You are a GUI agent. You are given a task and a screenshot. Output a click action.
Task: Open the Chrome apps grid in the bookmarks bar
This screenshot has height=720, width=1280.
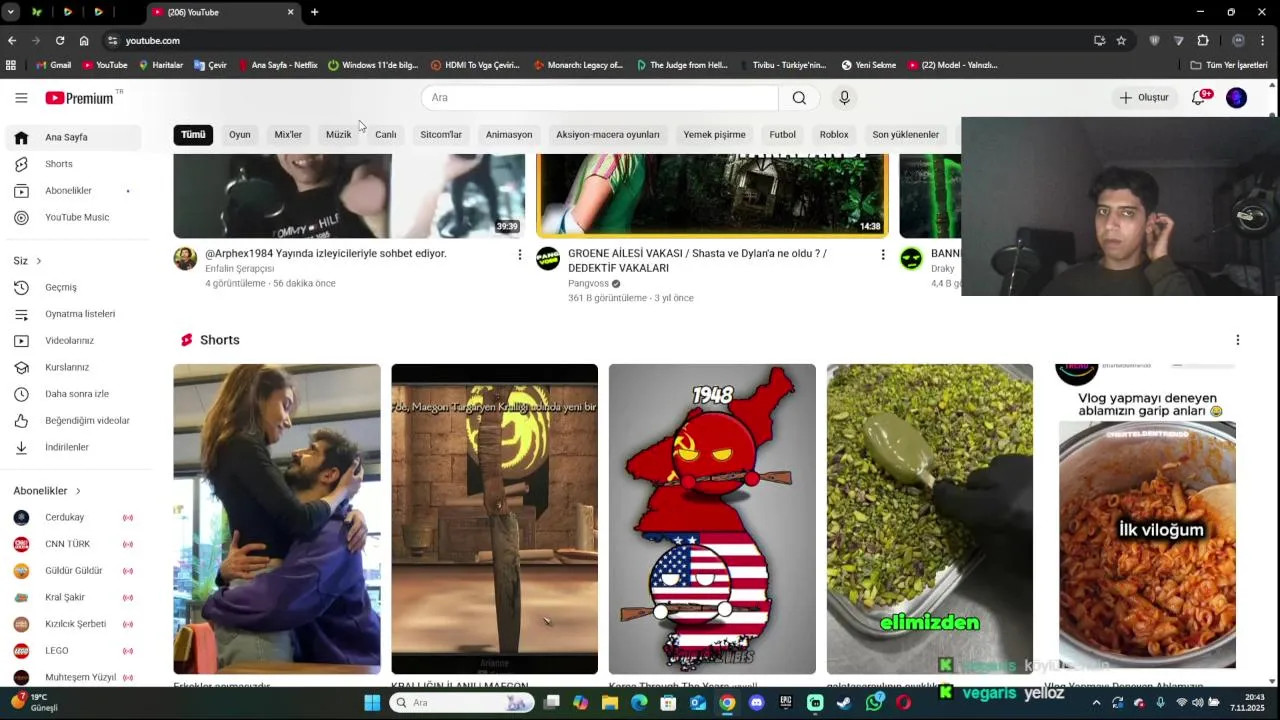point(11,65)
